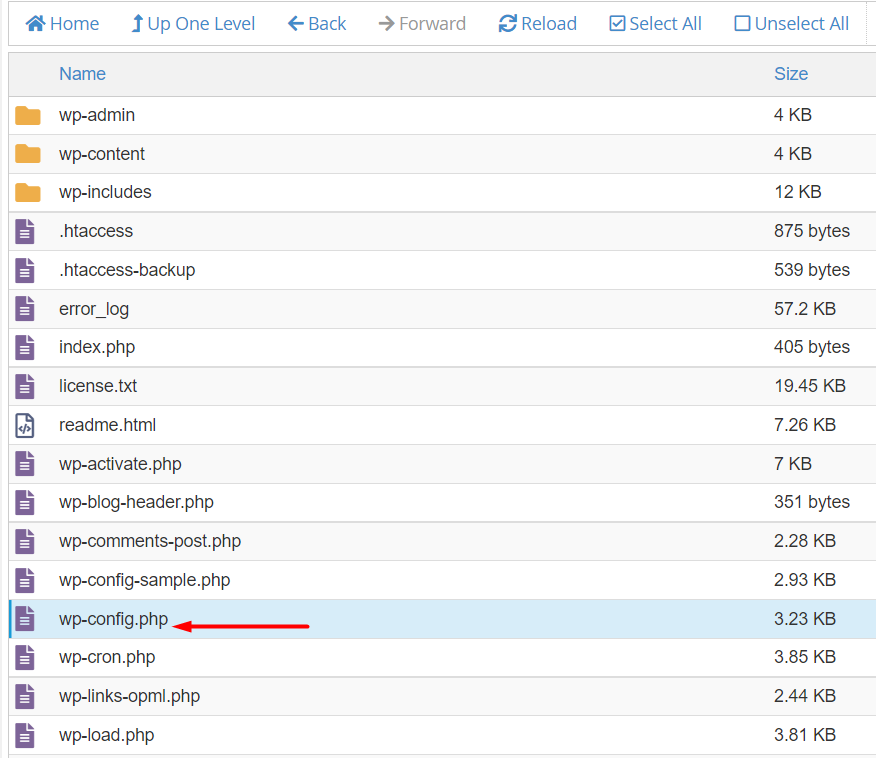The height and width of the screenshot is (758, 876).
Task: Select the wp-admin folder icon
Action: (x=27, y=116)
